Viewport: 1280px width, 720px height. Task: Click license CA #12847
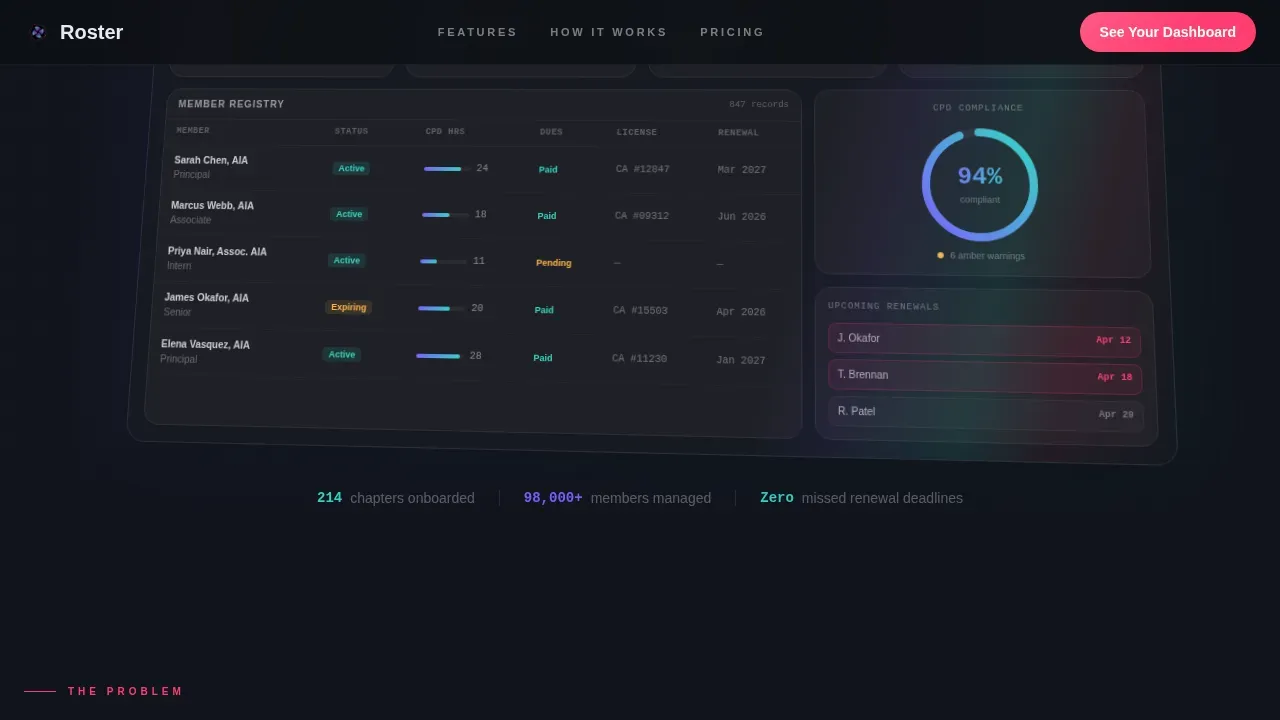(643, 170)
